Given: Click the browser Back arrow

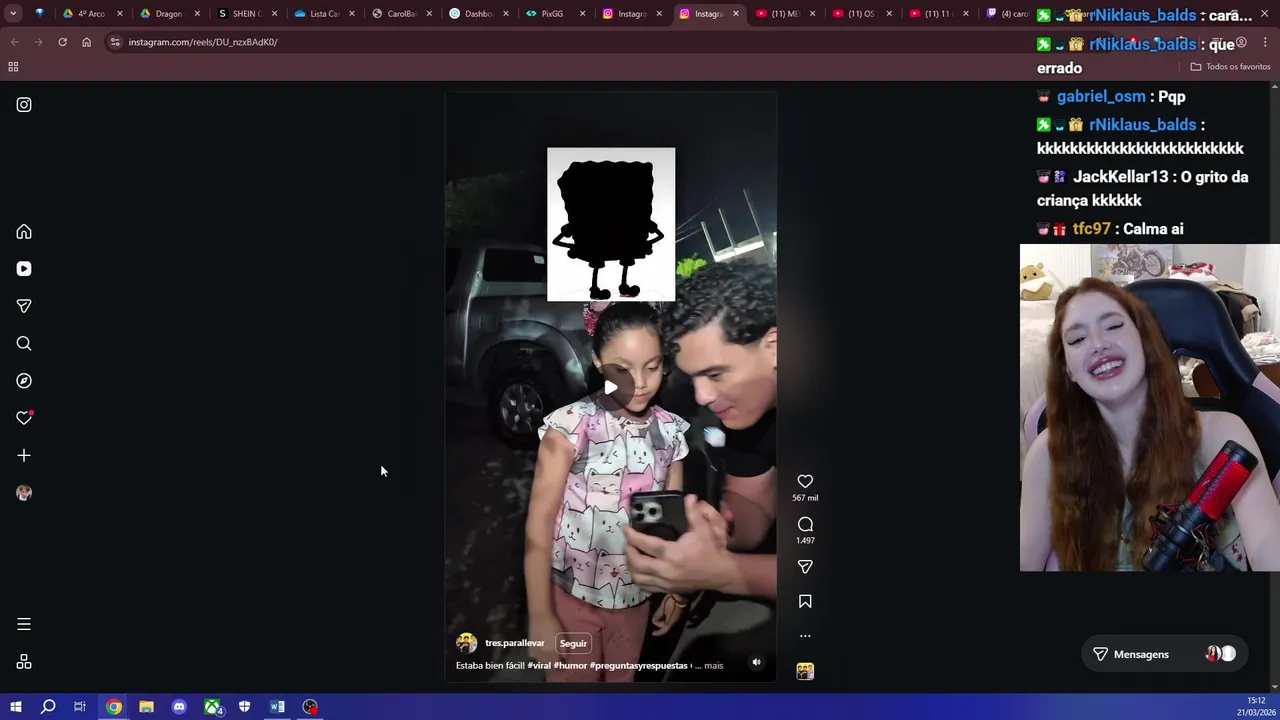Looking at the screenshot, I should click(x=14, y=42).
